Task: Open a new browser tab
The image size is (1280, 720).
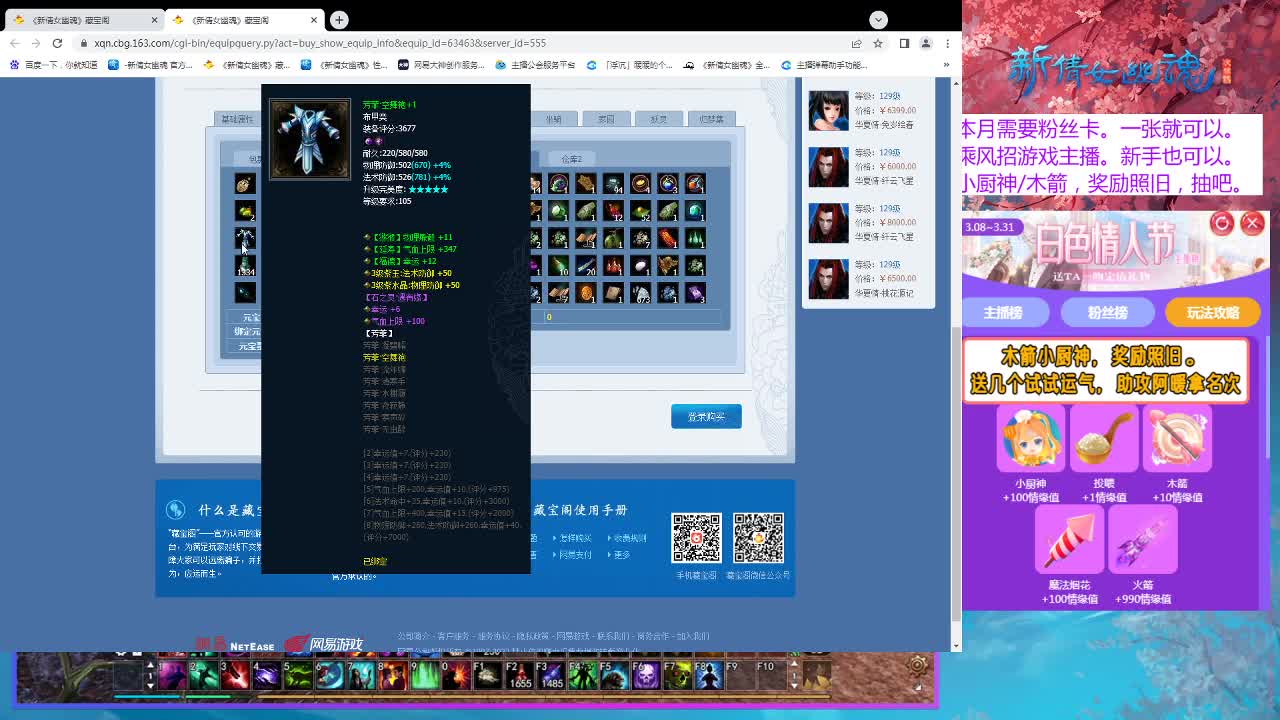Action: (x=339, y=19)
